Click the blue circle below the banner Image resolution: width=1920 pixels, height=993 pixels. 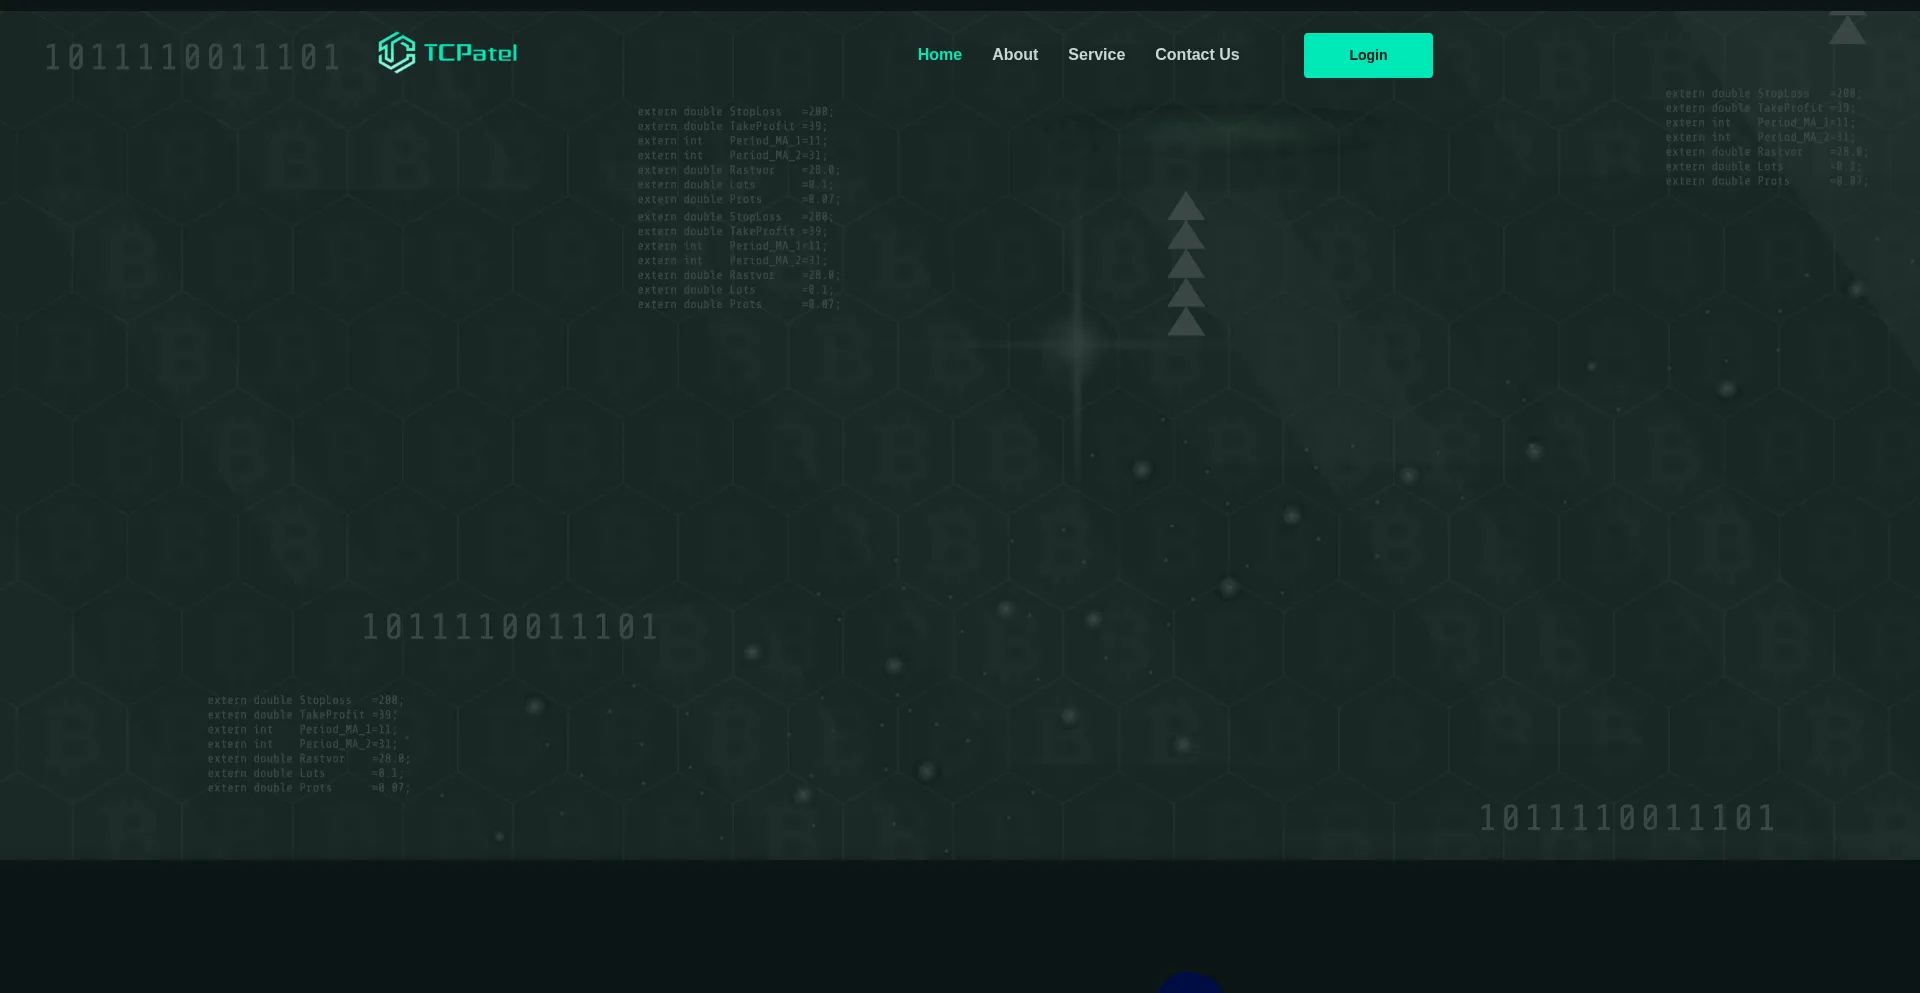click(1189, 984)
